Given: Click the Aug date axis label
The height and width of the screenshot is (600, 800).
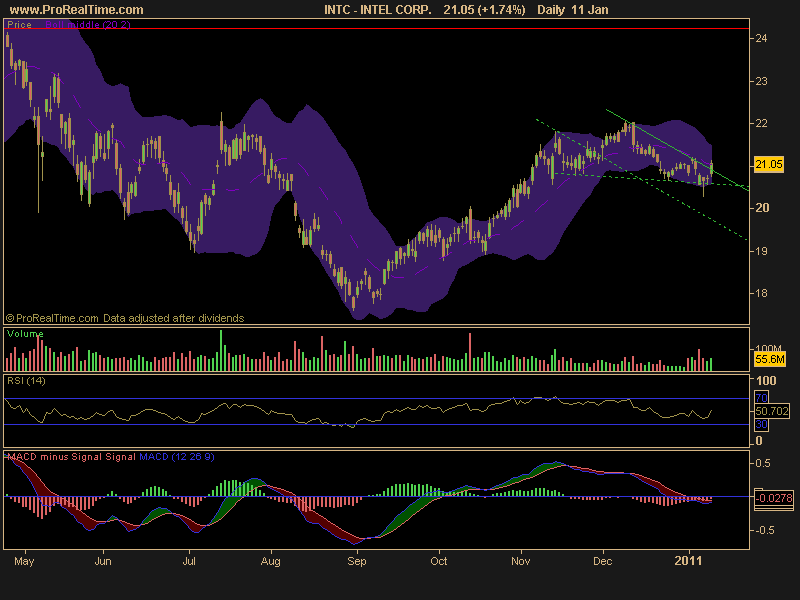Looking at the screenshot, I should coord(270,562).
